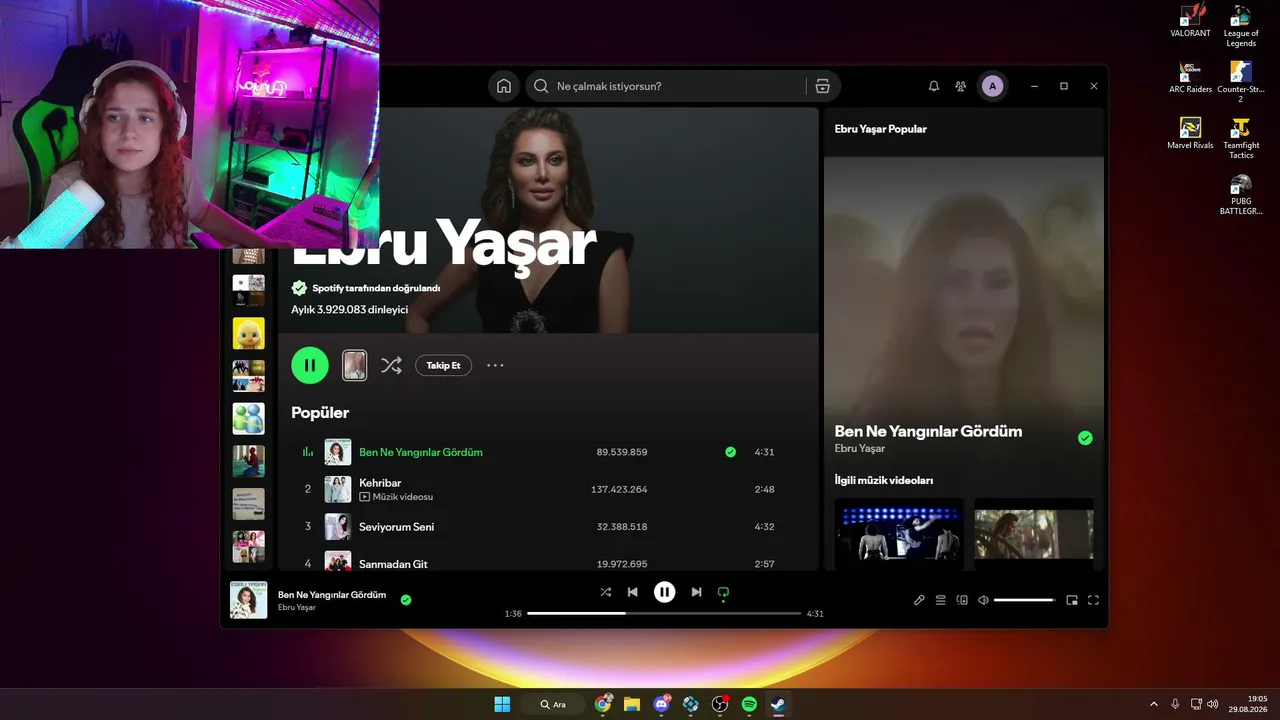
Task: Select the ARC Raiders desktop shortcut
Action: [1190, 78]
